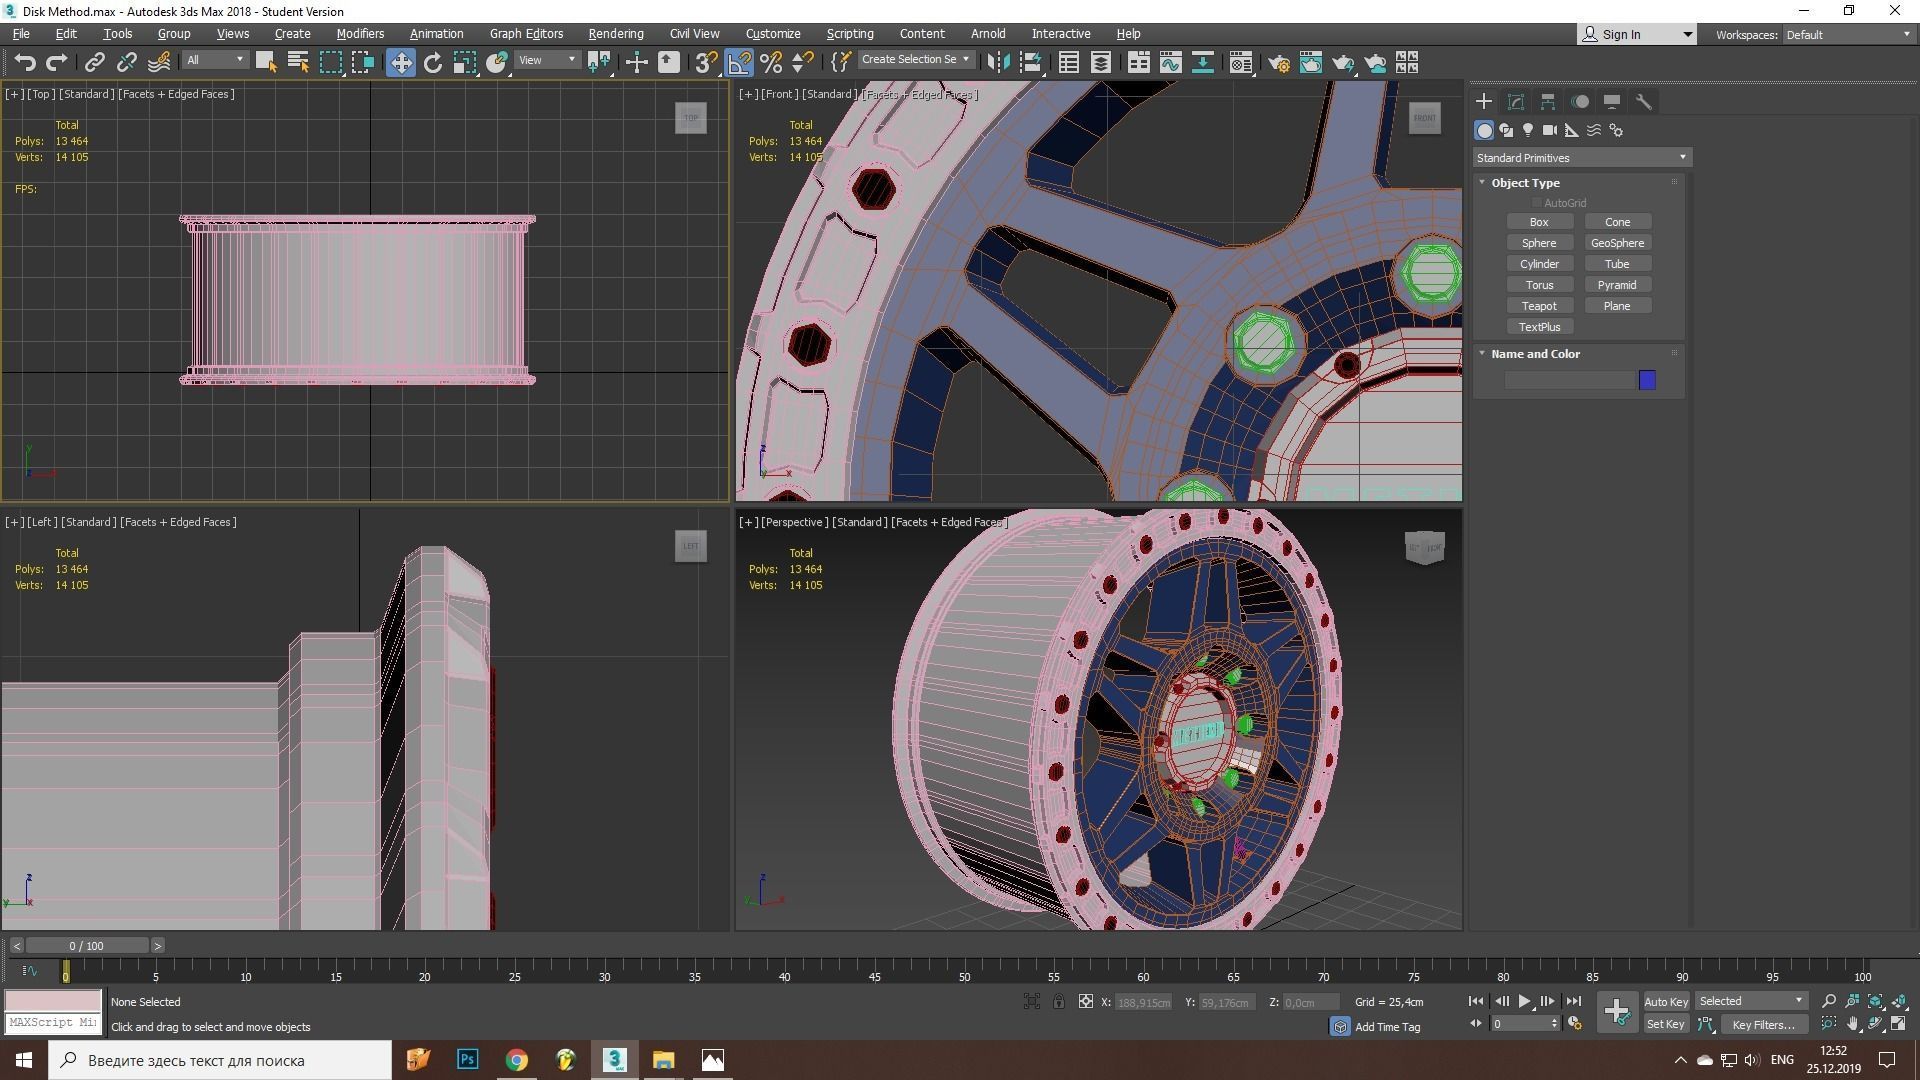Toggle Auto Key animation mode
Viewport: 1920px width, 1080px height.
tap(1666, 1001)
